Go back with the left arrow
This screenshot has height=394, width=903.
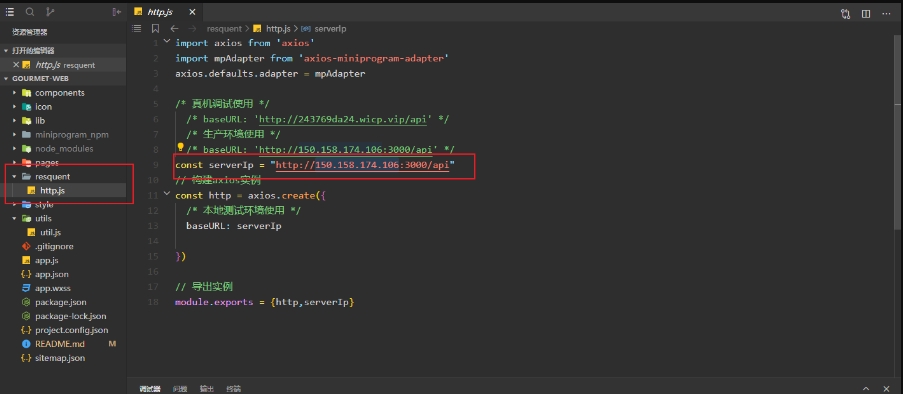[x=174, y=28]
